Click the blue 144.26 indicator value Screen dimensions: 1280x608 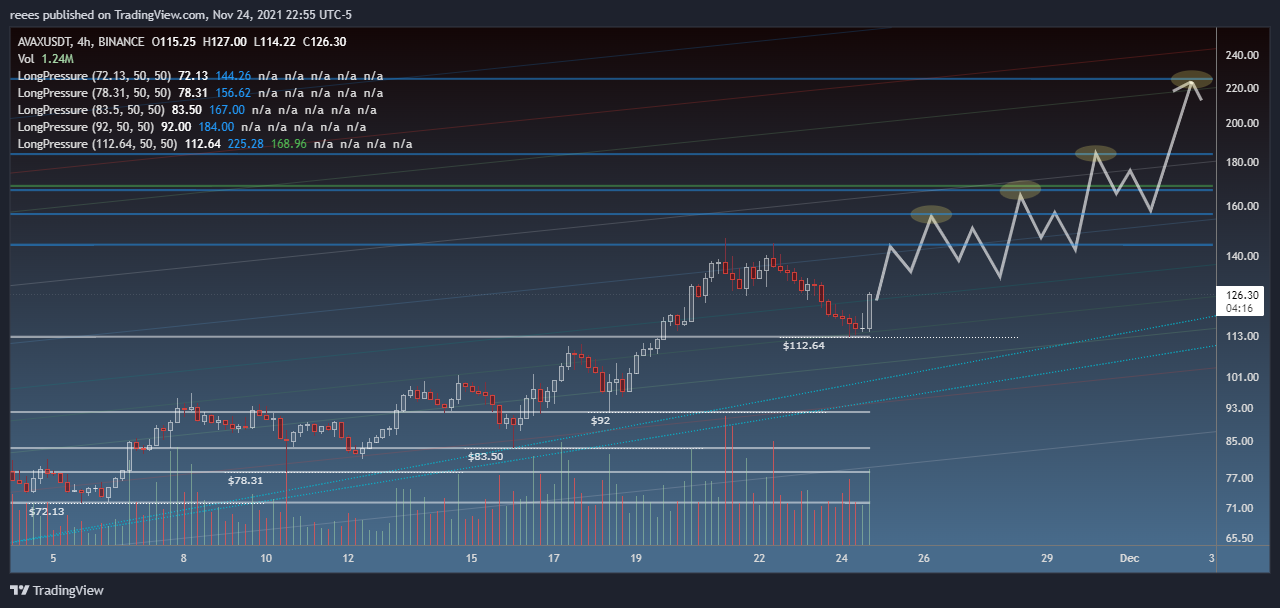[x=232, y=76]
